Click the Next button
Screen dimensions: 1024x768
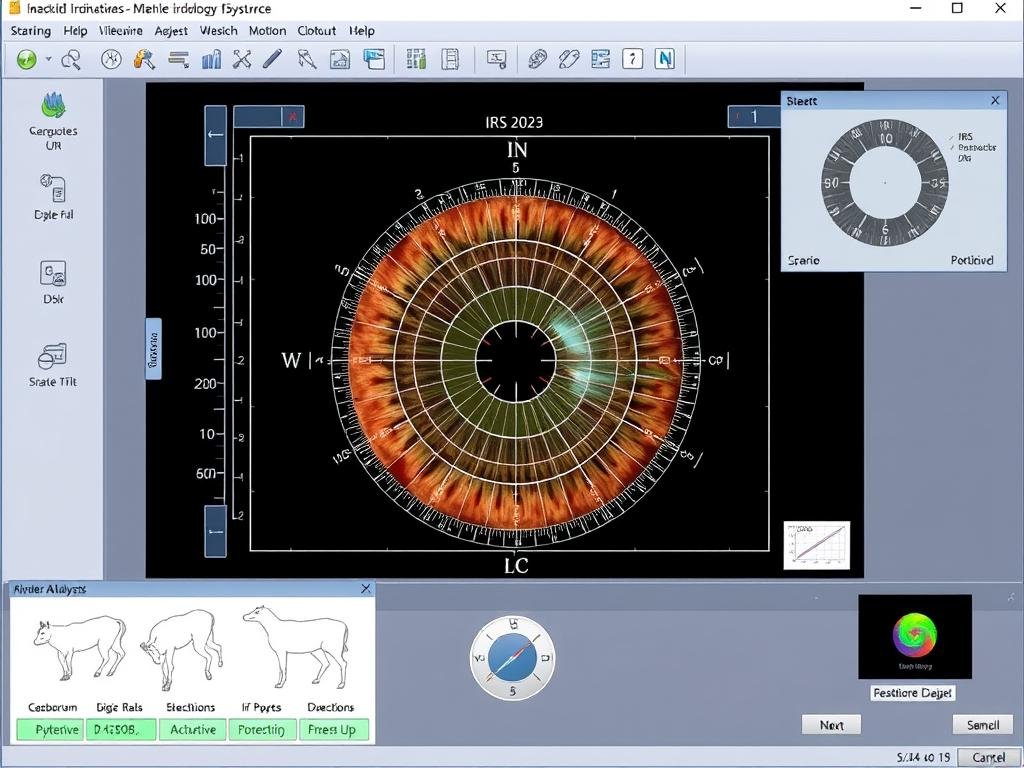click(x=830, y=724)
